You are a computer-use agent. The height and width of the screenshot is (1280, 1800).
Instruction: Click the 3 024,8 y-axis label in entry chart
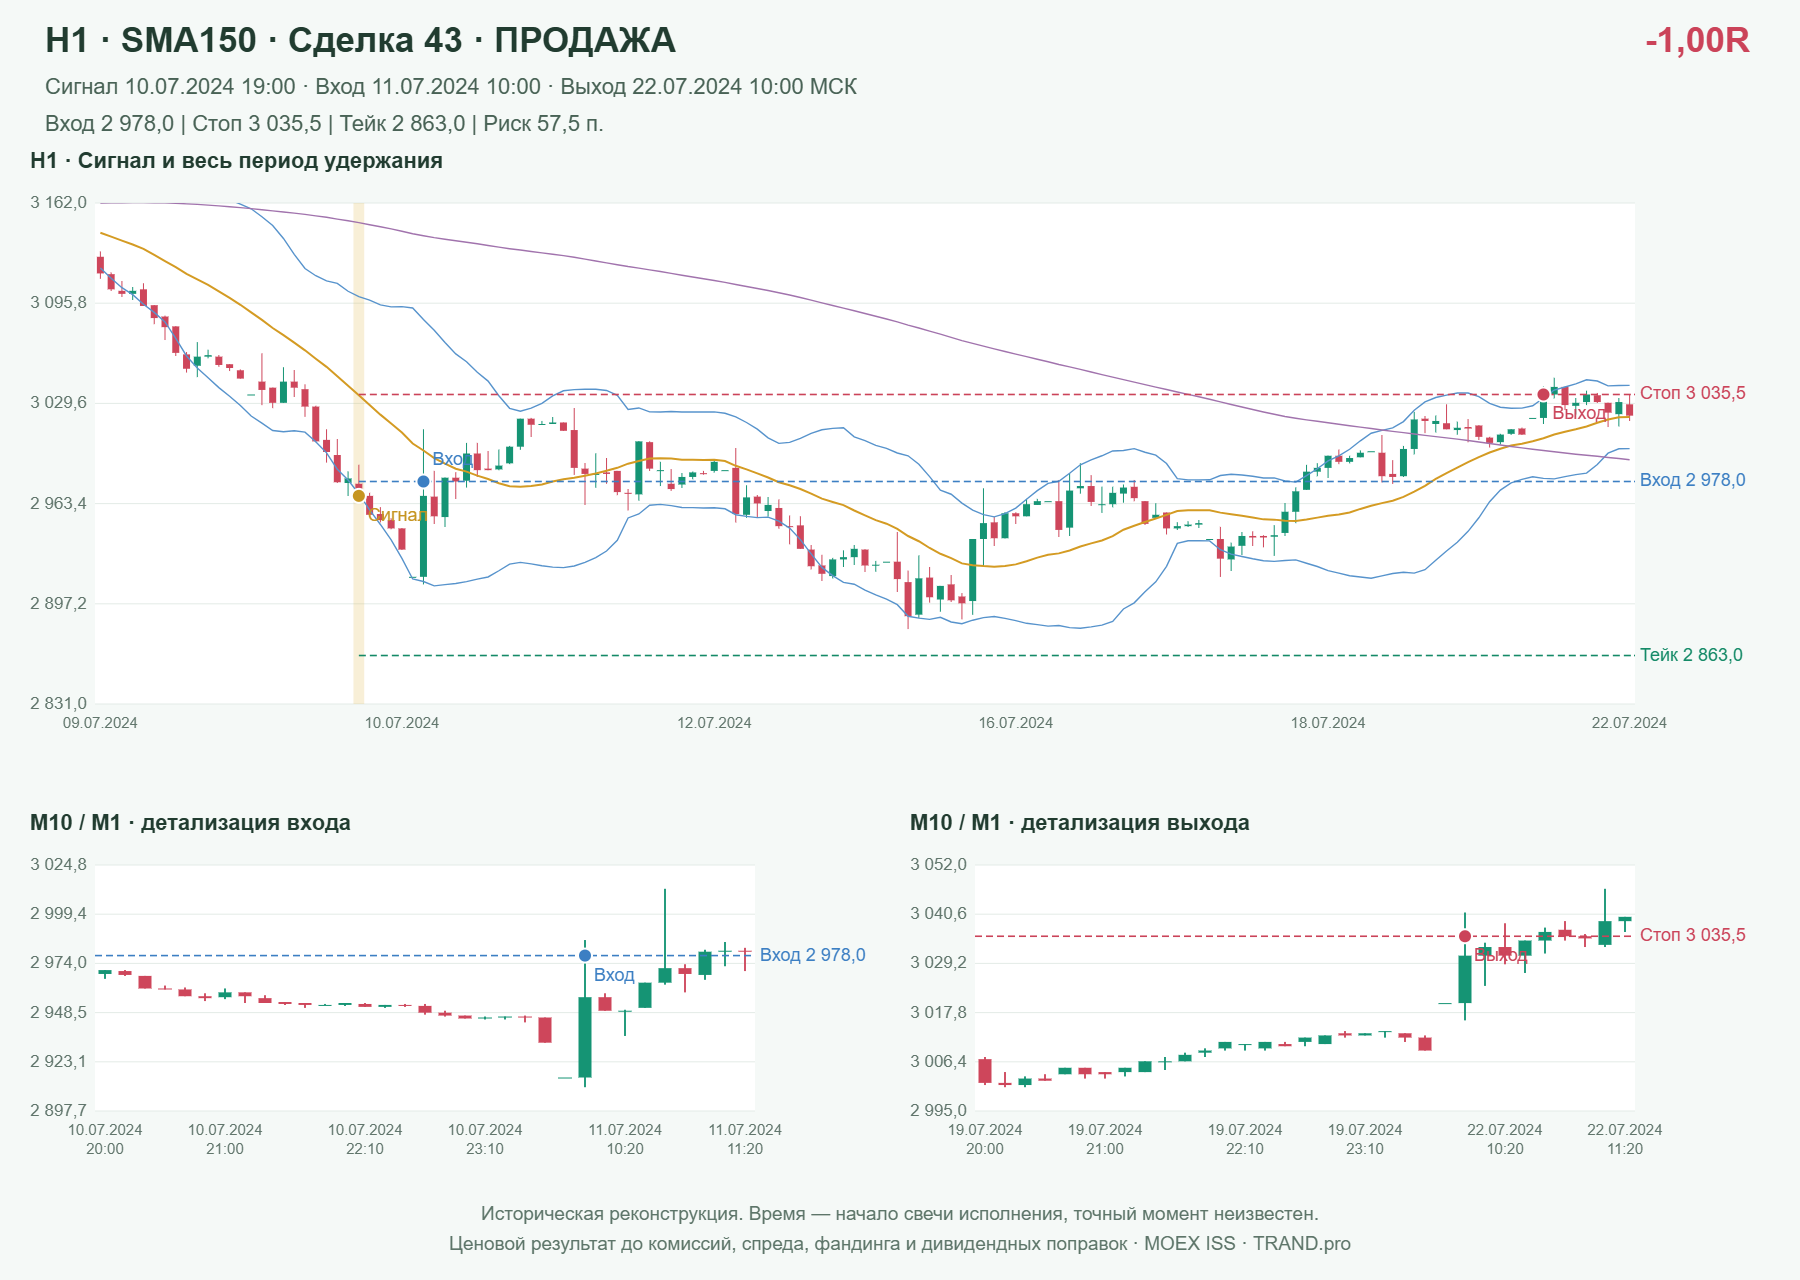coord(59,865)
